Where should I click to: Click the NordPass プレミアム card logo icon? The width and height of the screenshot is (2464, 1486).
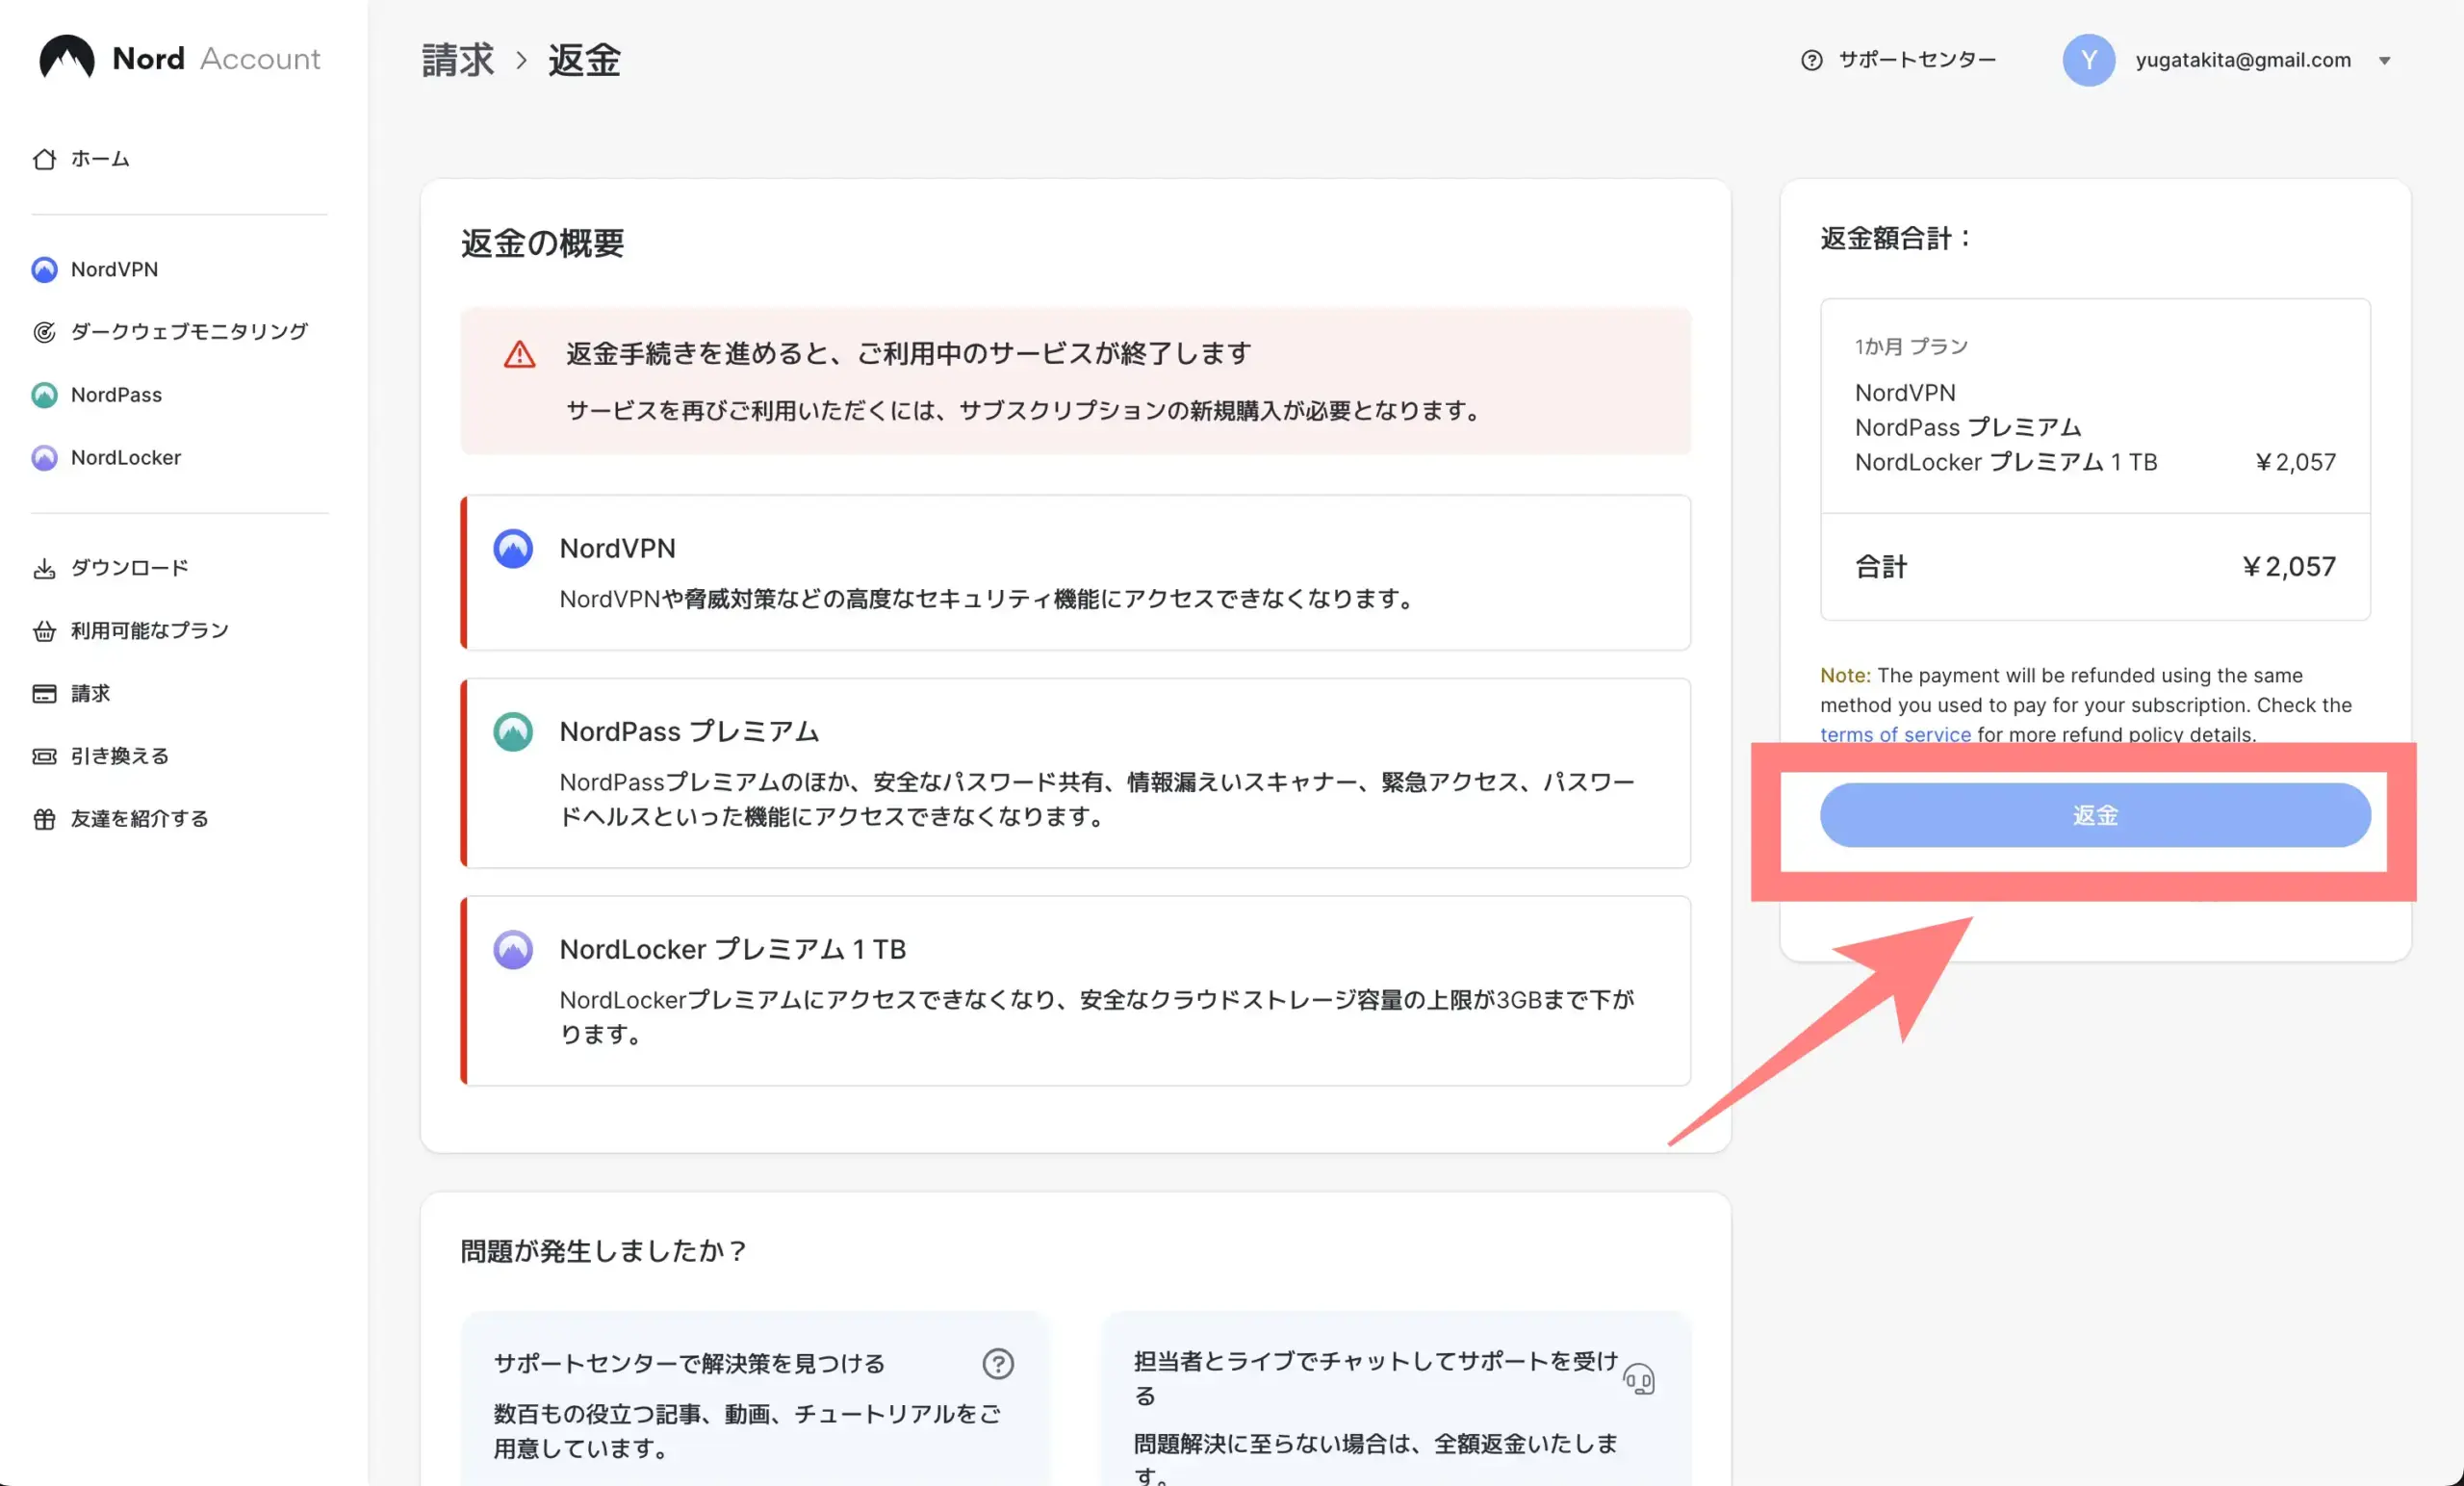pos(513,732)
